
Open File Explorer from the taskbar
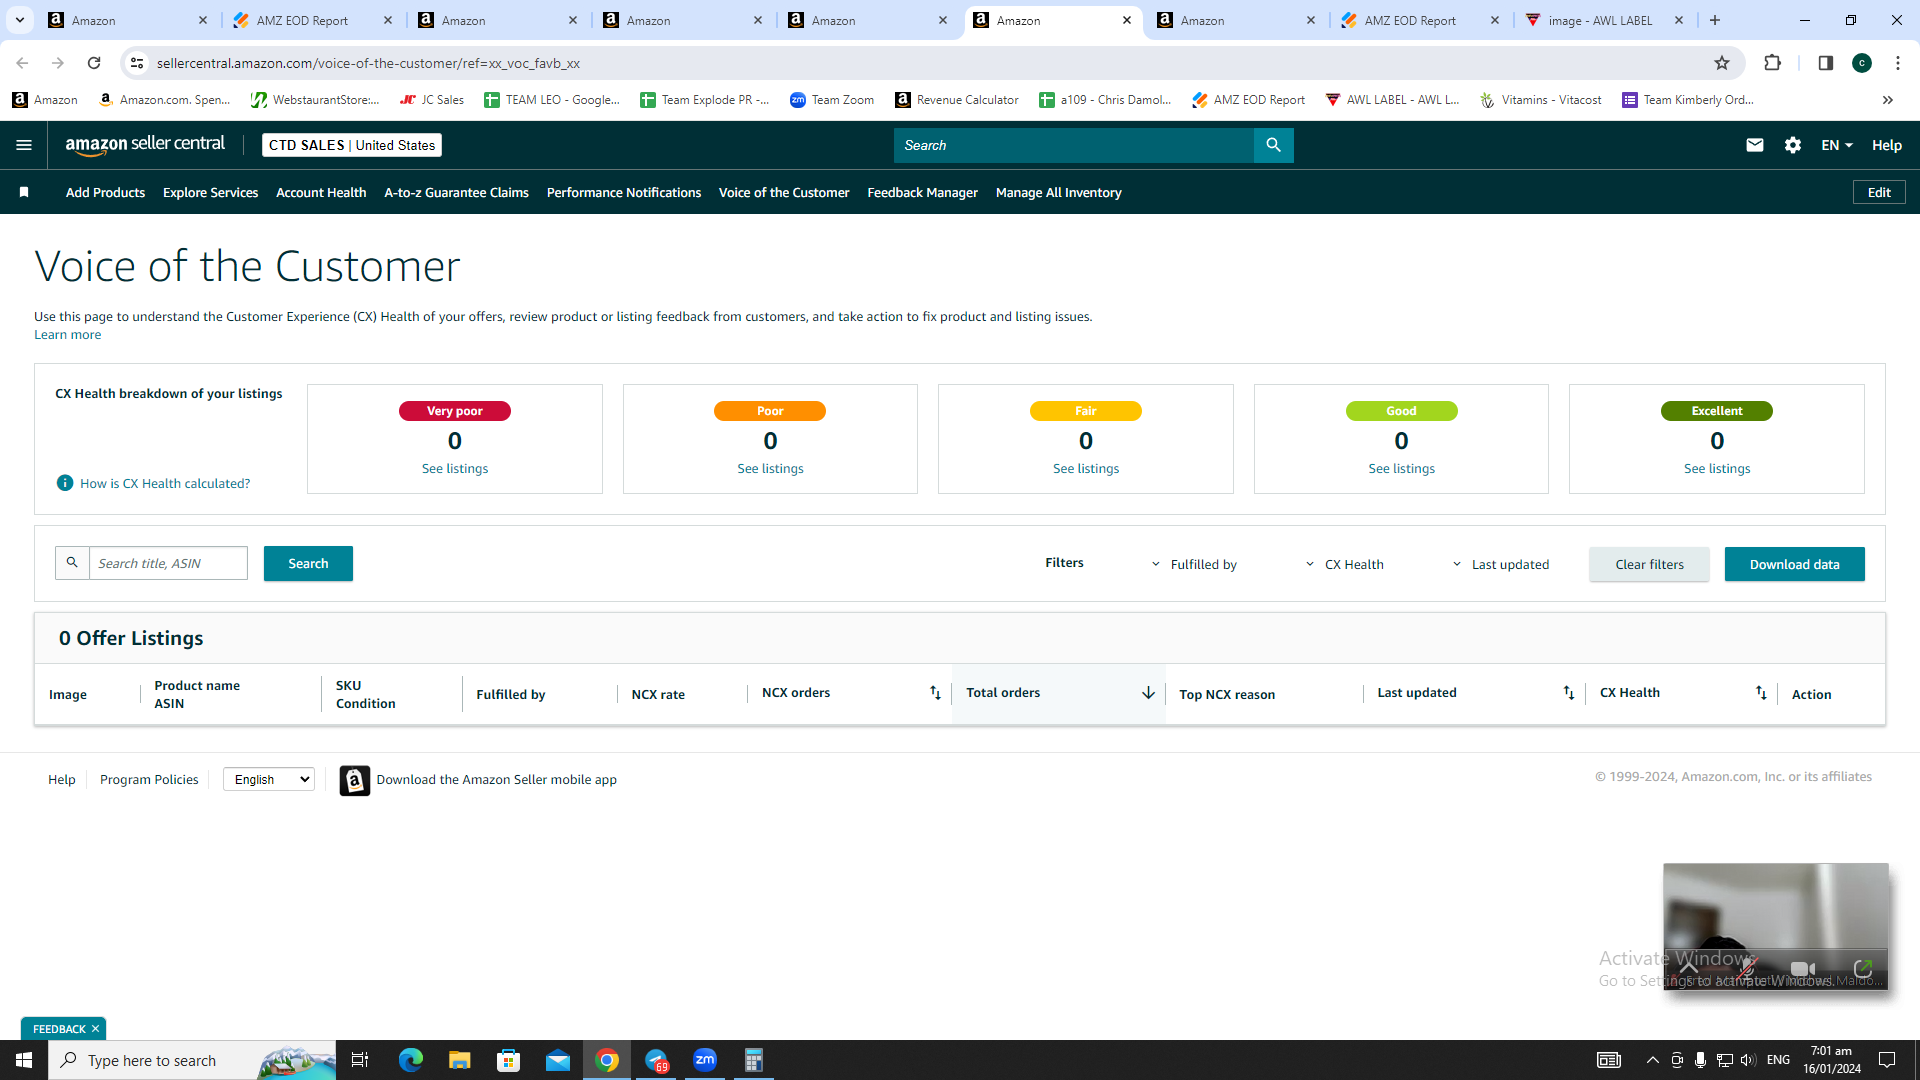click(460, 1060)
